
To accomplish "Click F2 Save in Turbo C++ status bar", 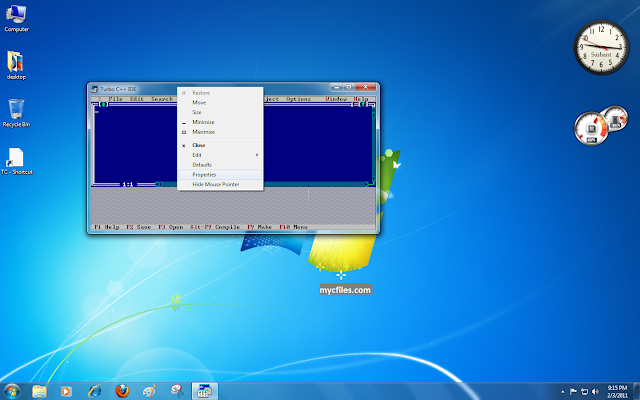I will [x=138, y=227].
